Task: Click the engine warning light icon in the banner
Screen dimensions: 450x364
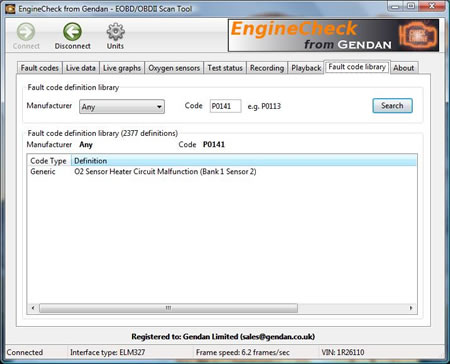Action: point(418,35)
